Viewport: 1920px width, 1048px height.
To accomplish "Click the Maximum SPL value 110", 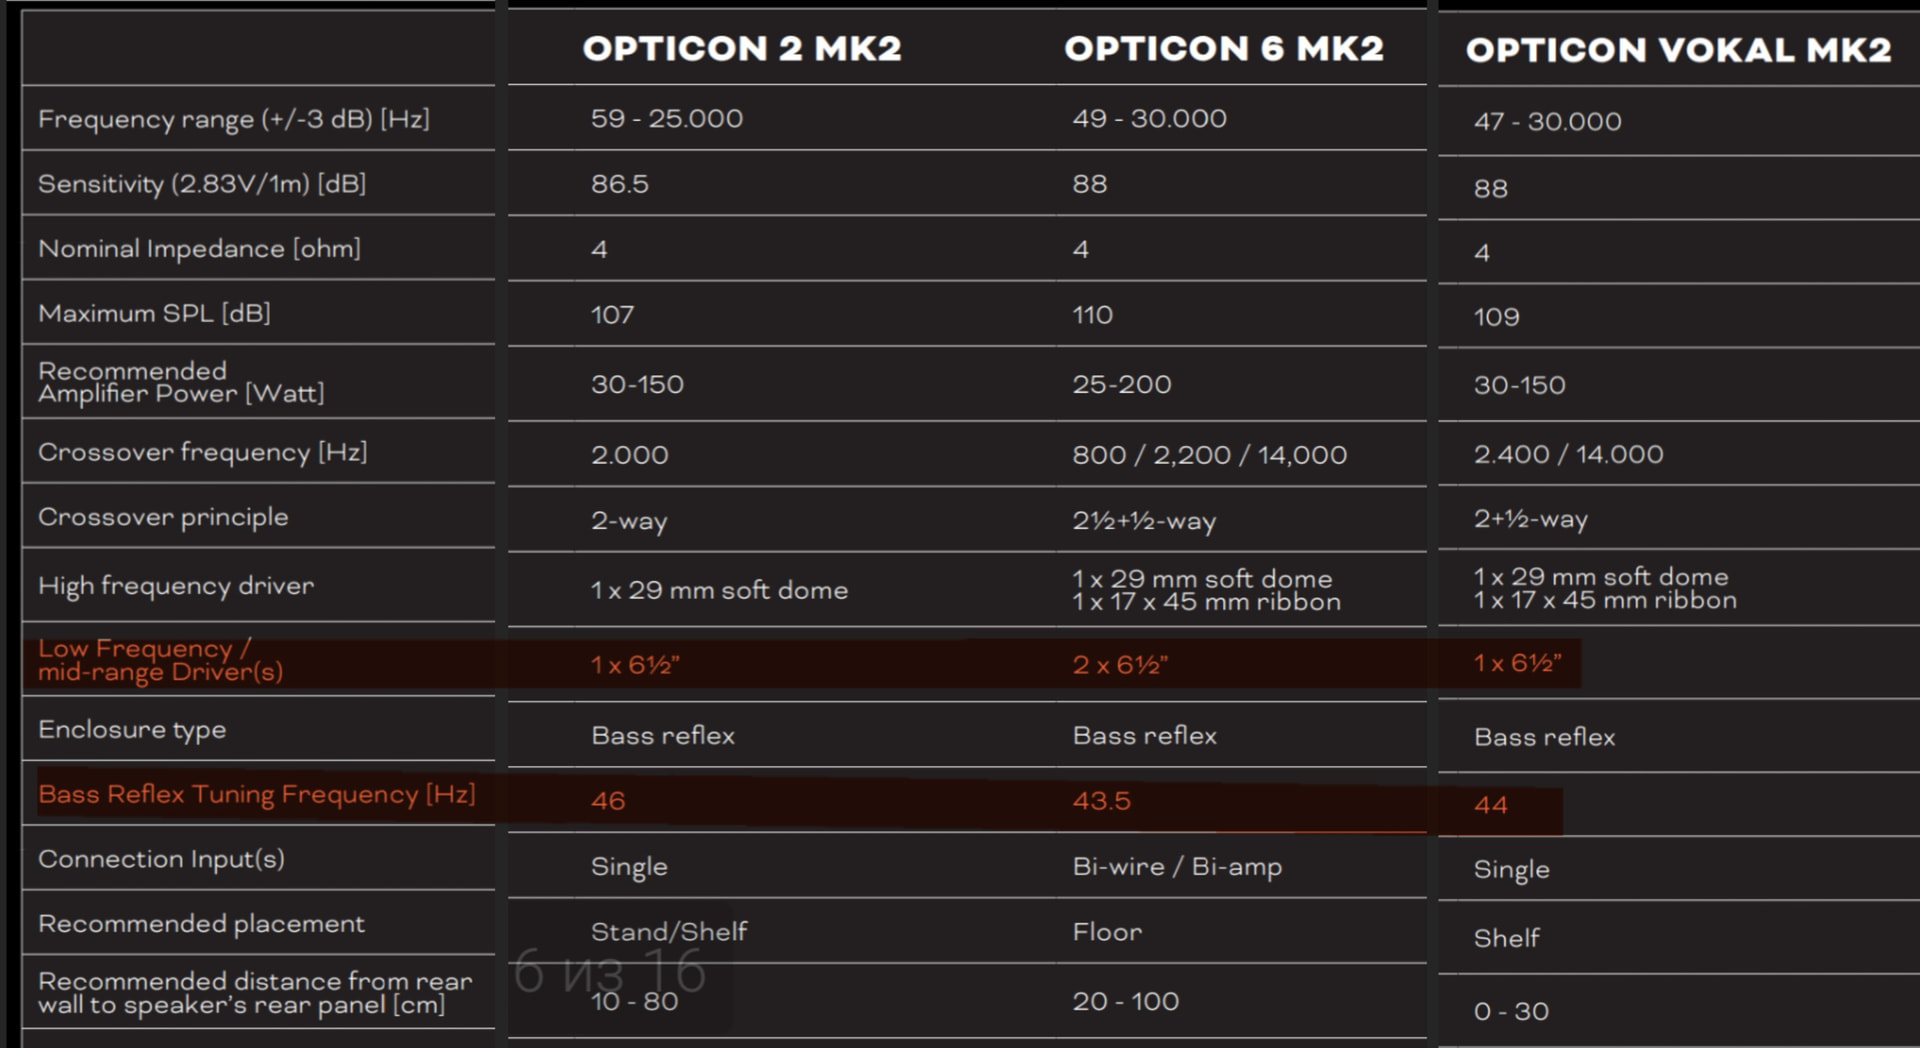I will click(x=1092, y=315).
